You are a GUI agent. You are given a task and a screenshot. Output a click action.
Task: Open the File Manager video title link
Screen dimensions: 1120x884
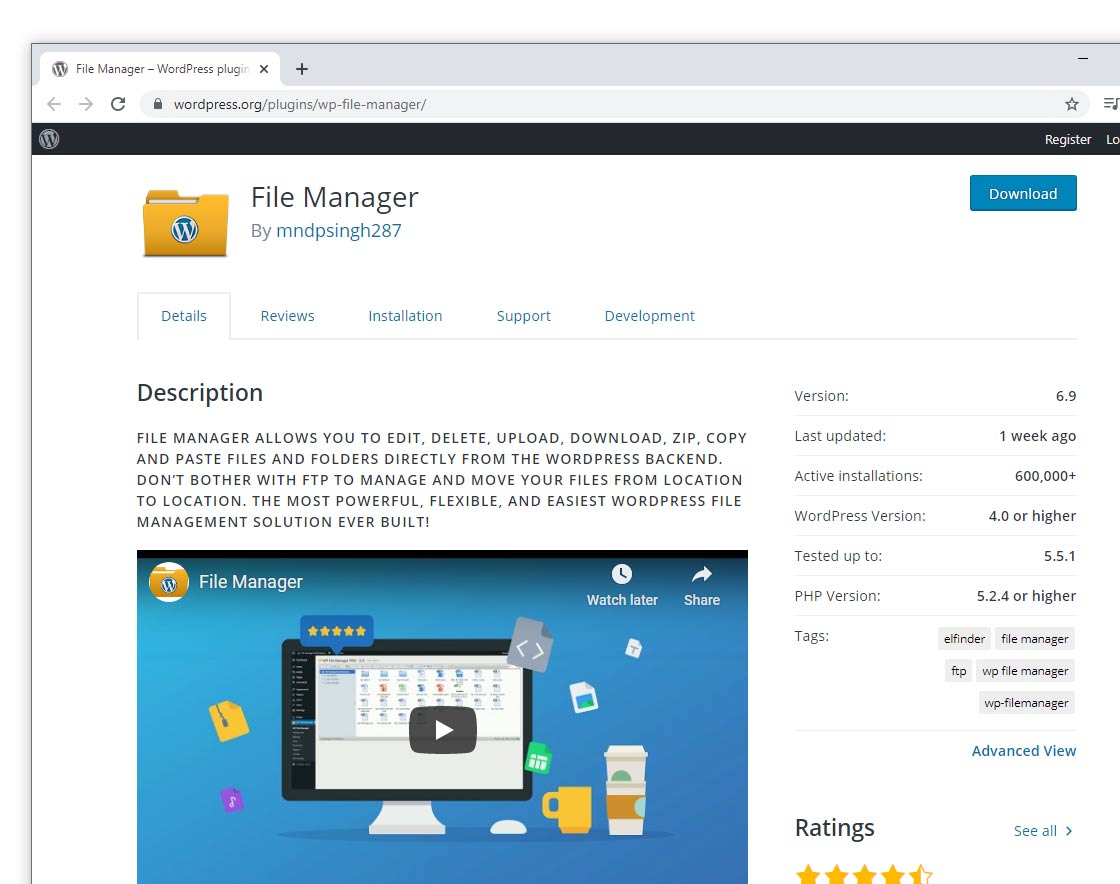coord(251,582)
